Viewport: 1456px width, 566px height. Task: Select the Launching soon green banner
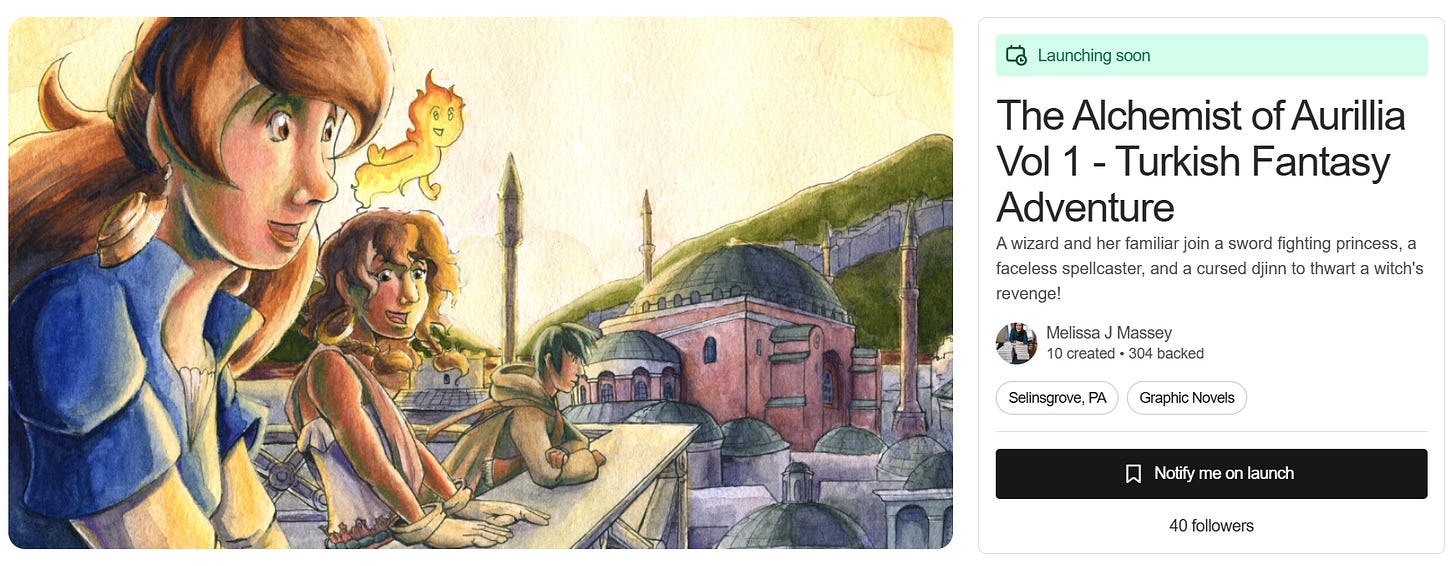tap(1211, 56)
